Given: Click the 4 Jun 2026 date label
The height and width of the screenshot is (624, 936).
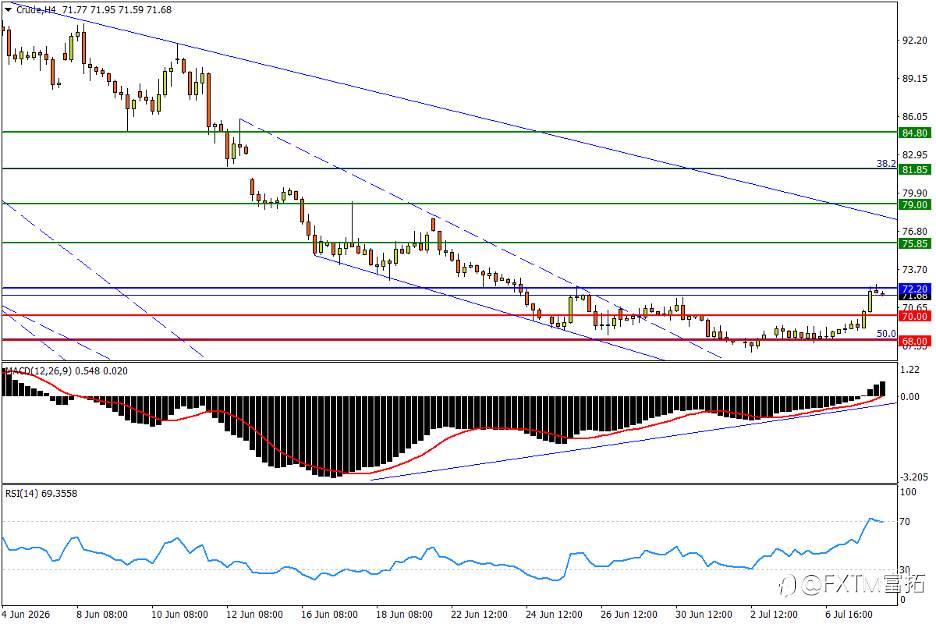Looking at the screenshot, I should pos(26,614).
